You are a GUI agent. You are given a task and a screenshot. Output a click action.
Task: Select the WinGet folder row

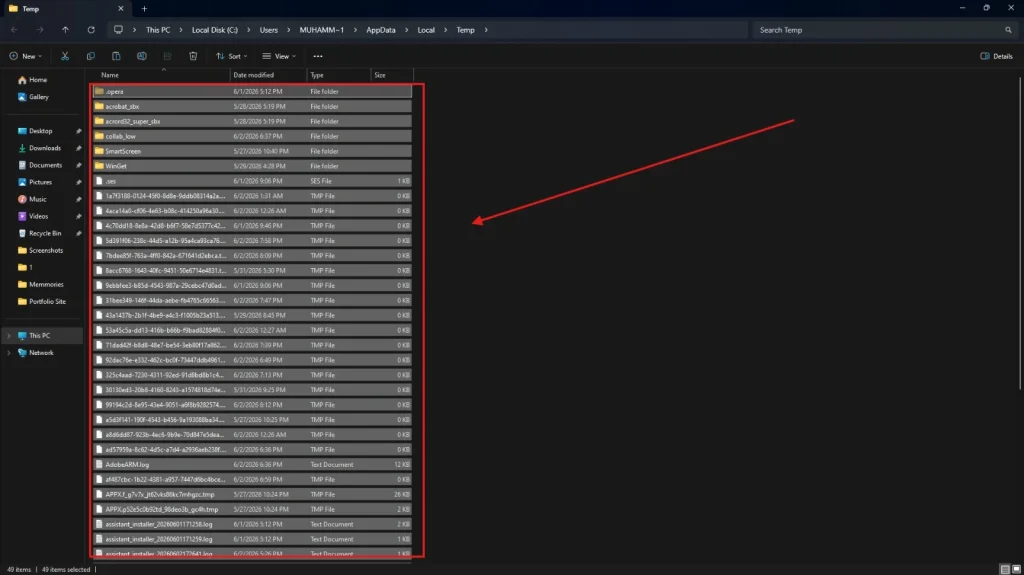[x=252, y=166]
